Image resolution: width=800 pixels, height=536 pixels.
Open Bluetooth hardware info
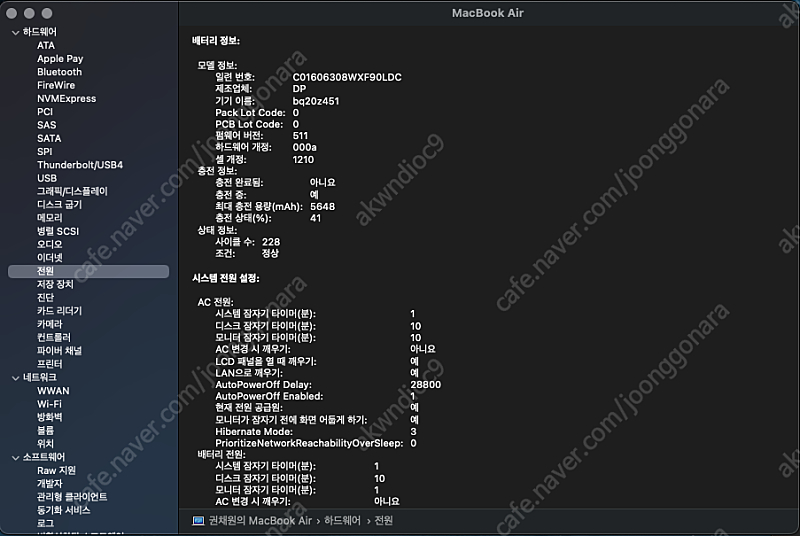pyautogui.click(x=59, y=72)
